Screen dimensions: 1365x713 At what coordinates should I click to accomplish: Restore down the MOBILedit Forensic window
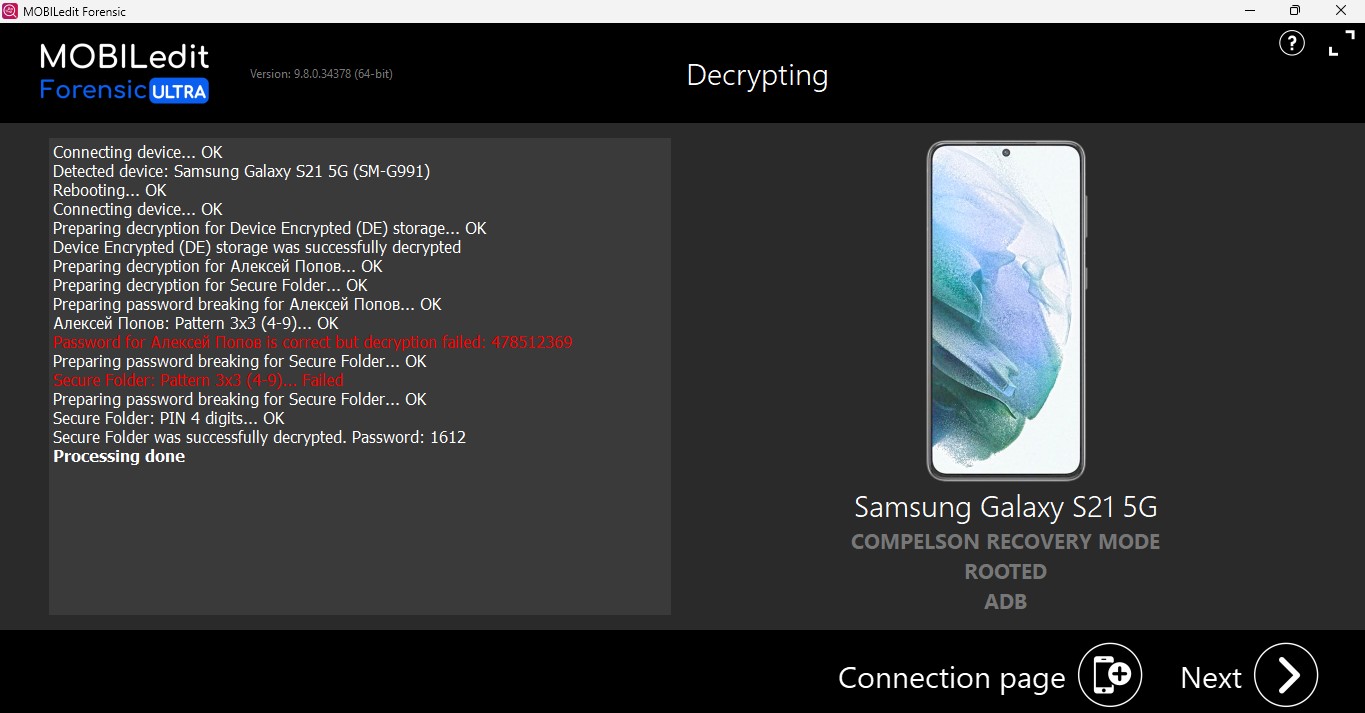[x=1294, y=11]
